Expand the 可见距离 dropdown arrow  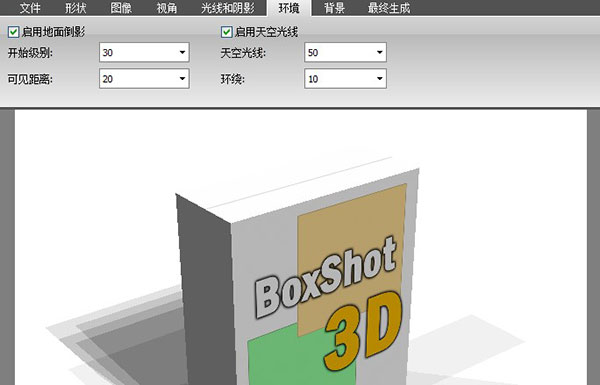coord(183,79)
